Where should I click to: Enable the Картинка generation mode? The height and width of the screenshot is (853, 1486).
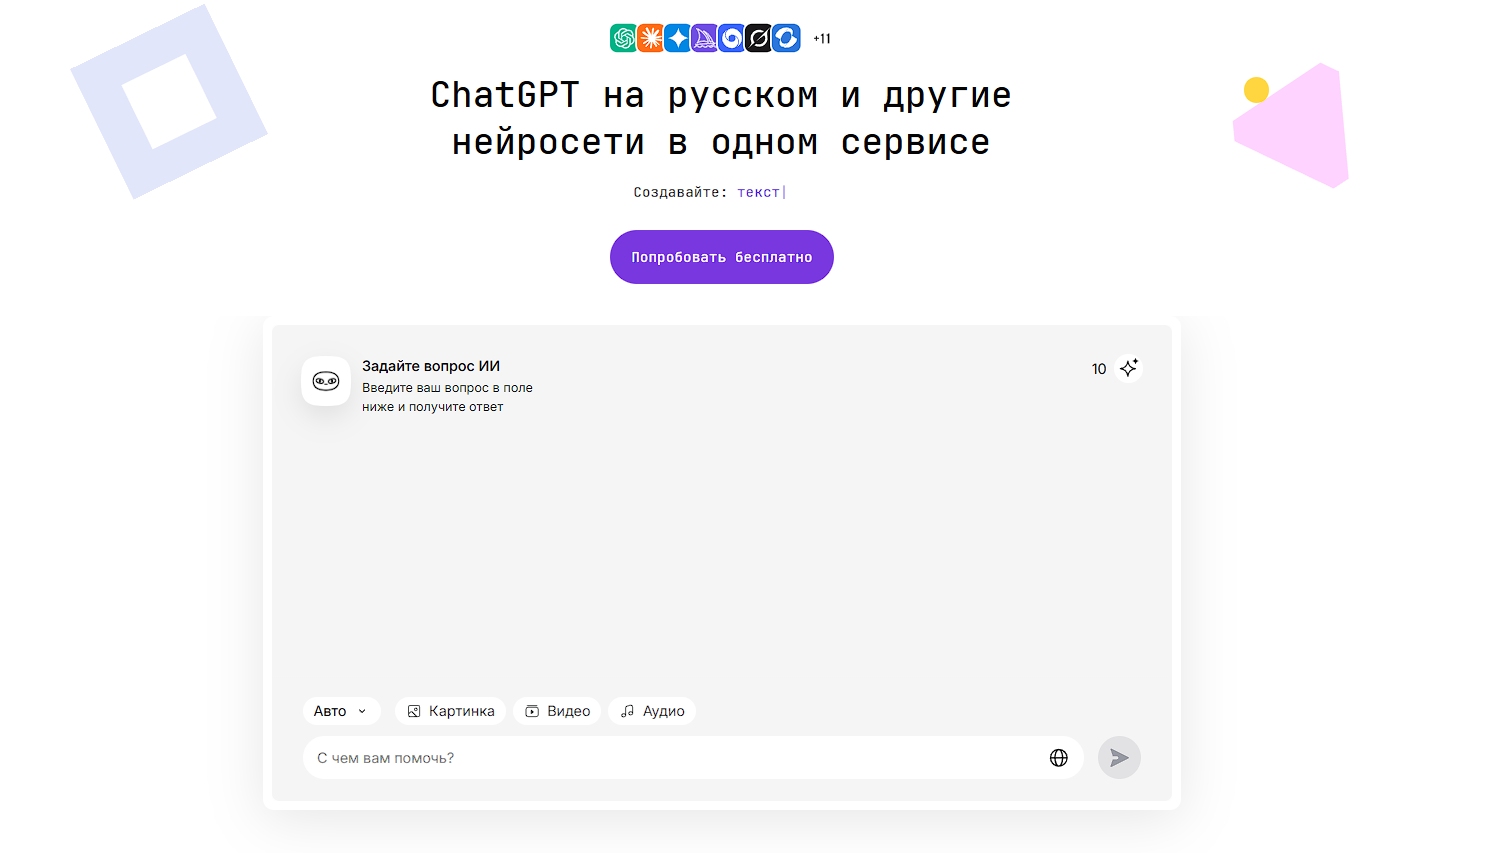pyautogui.click(x=450, y=711)
